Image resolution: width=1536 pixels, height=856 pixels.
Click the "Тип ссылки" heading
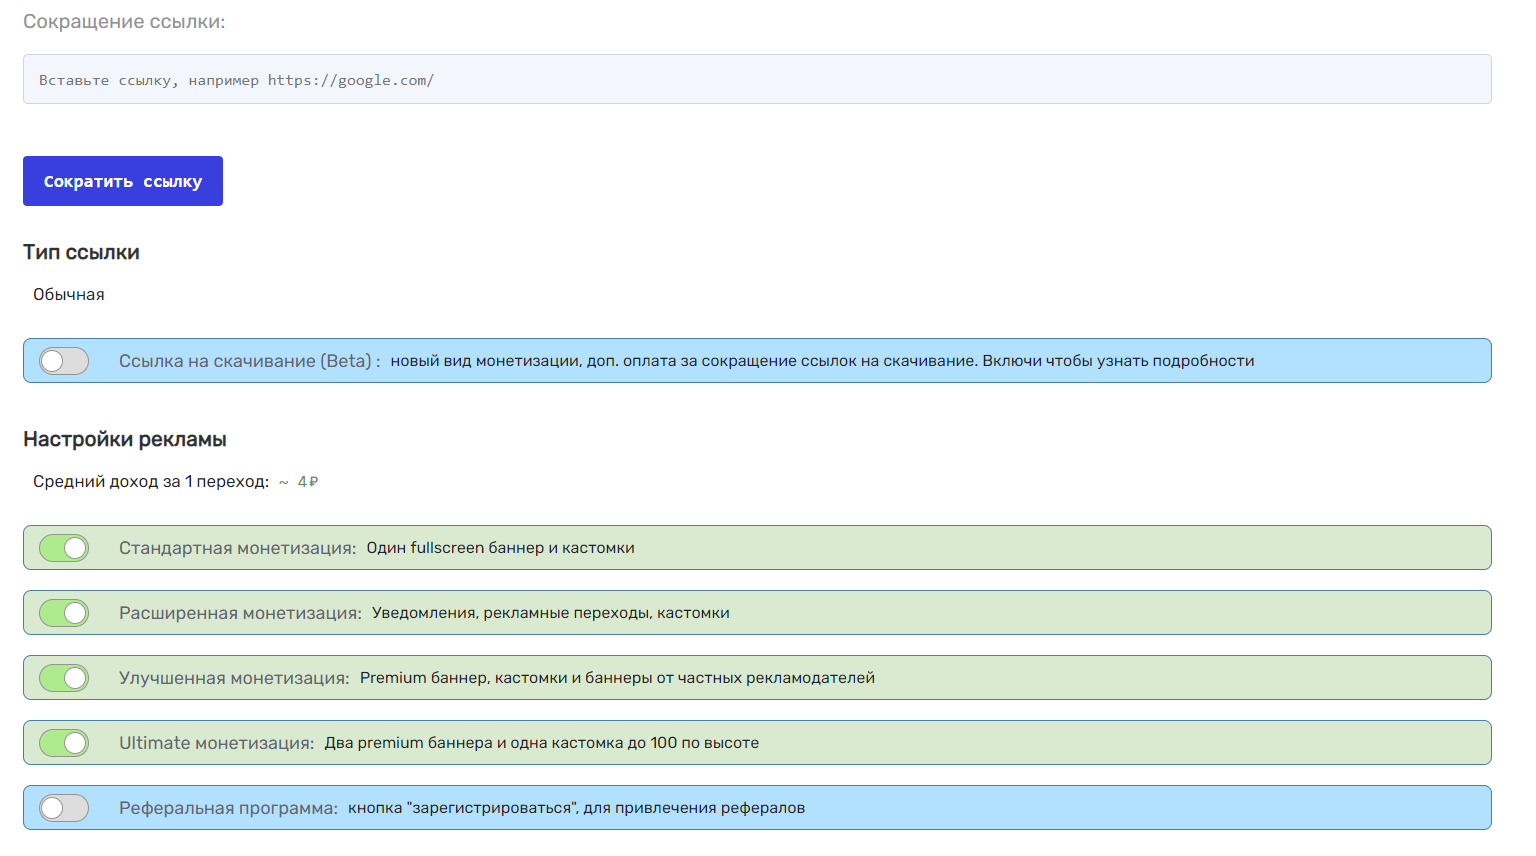81,253
